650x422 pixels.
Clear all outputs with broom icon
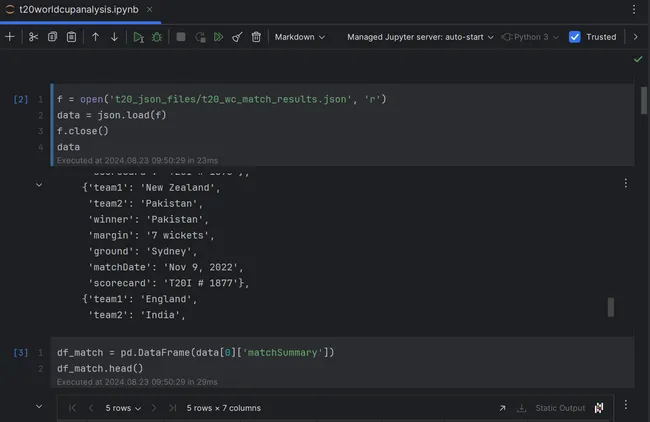[x=237, y=37]
